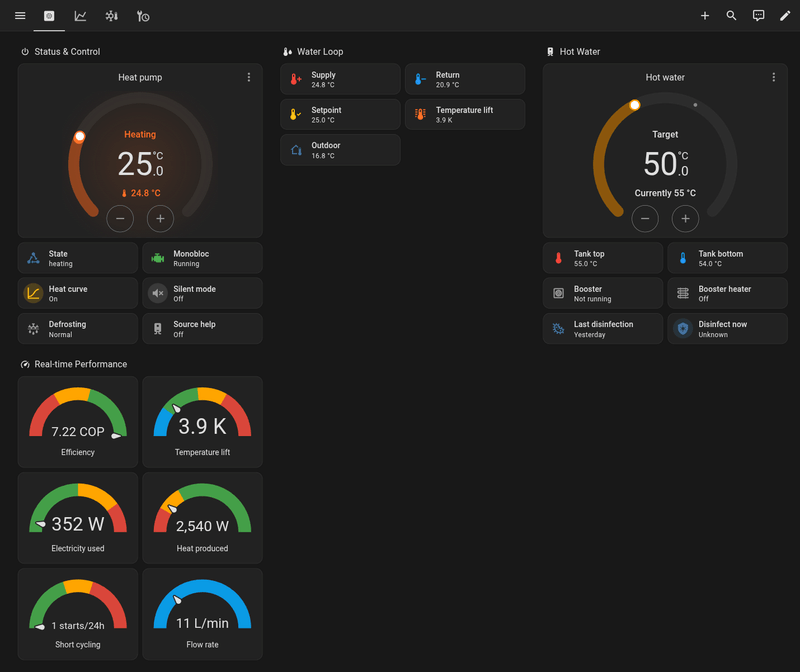The height and width of the screenshot is (672, 800).
Task: Click the Hot water dial slider handle
Action: (635, 105)
